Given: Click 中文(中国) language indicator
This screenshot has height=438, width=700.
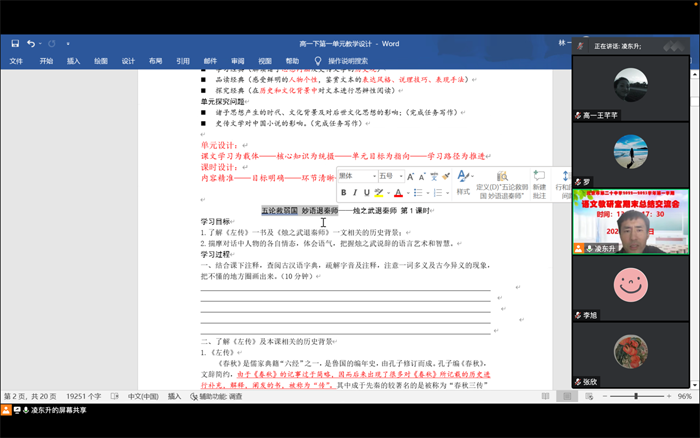Looking at the screenshot, I should (143, 396).
